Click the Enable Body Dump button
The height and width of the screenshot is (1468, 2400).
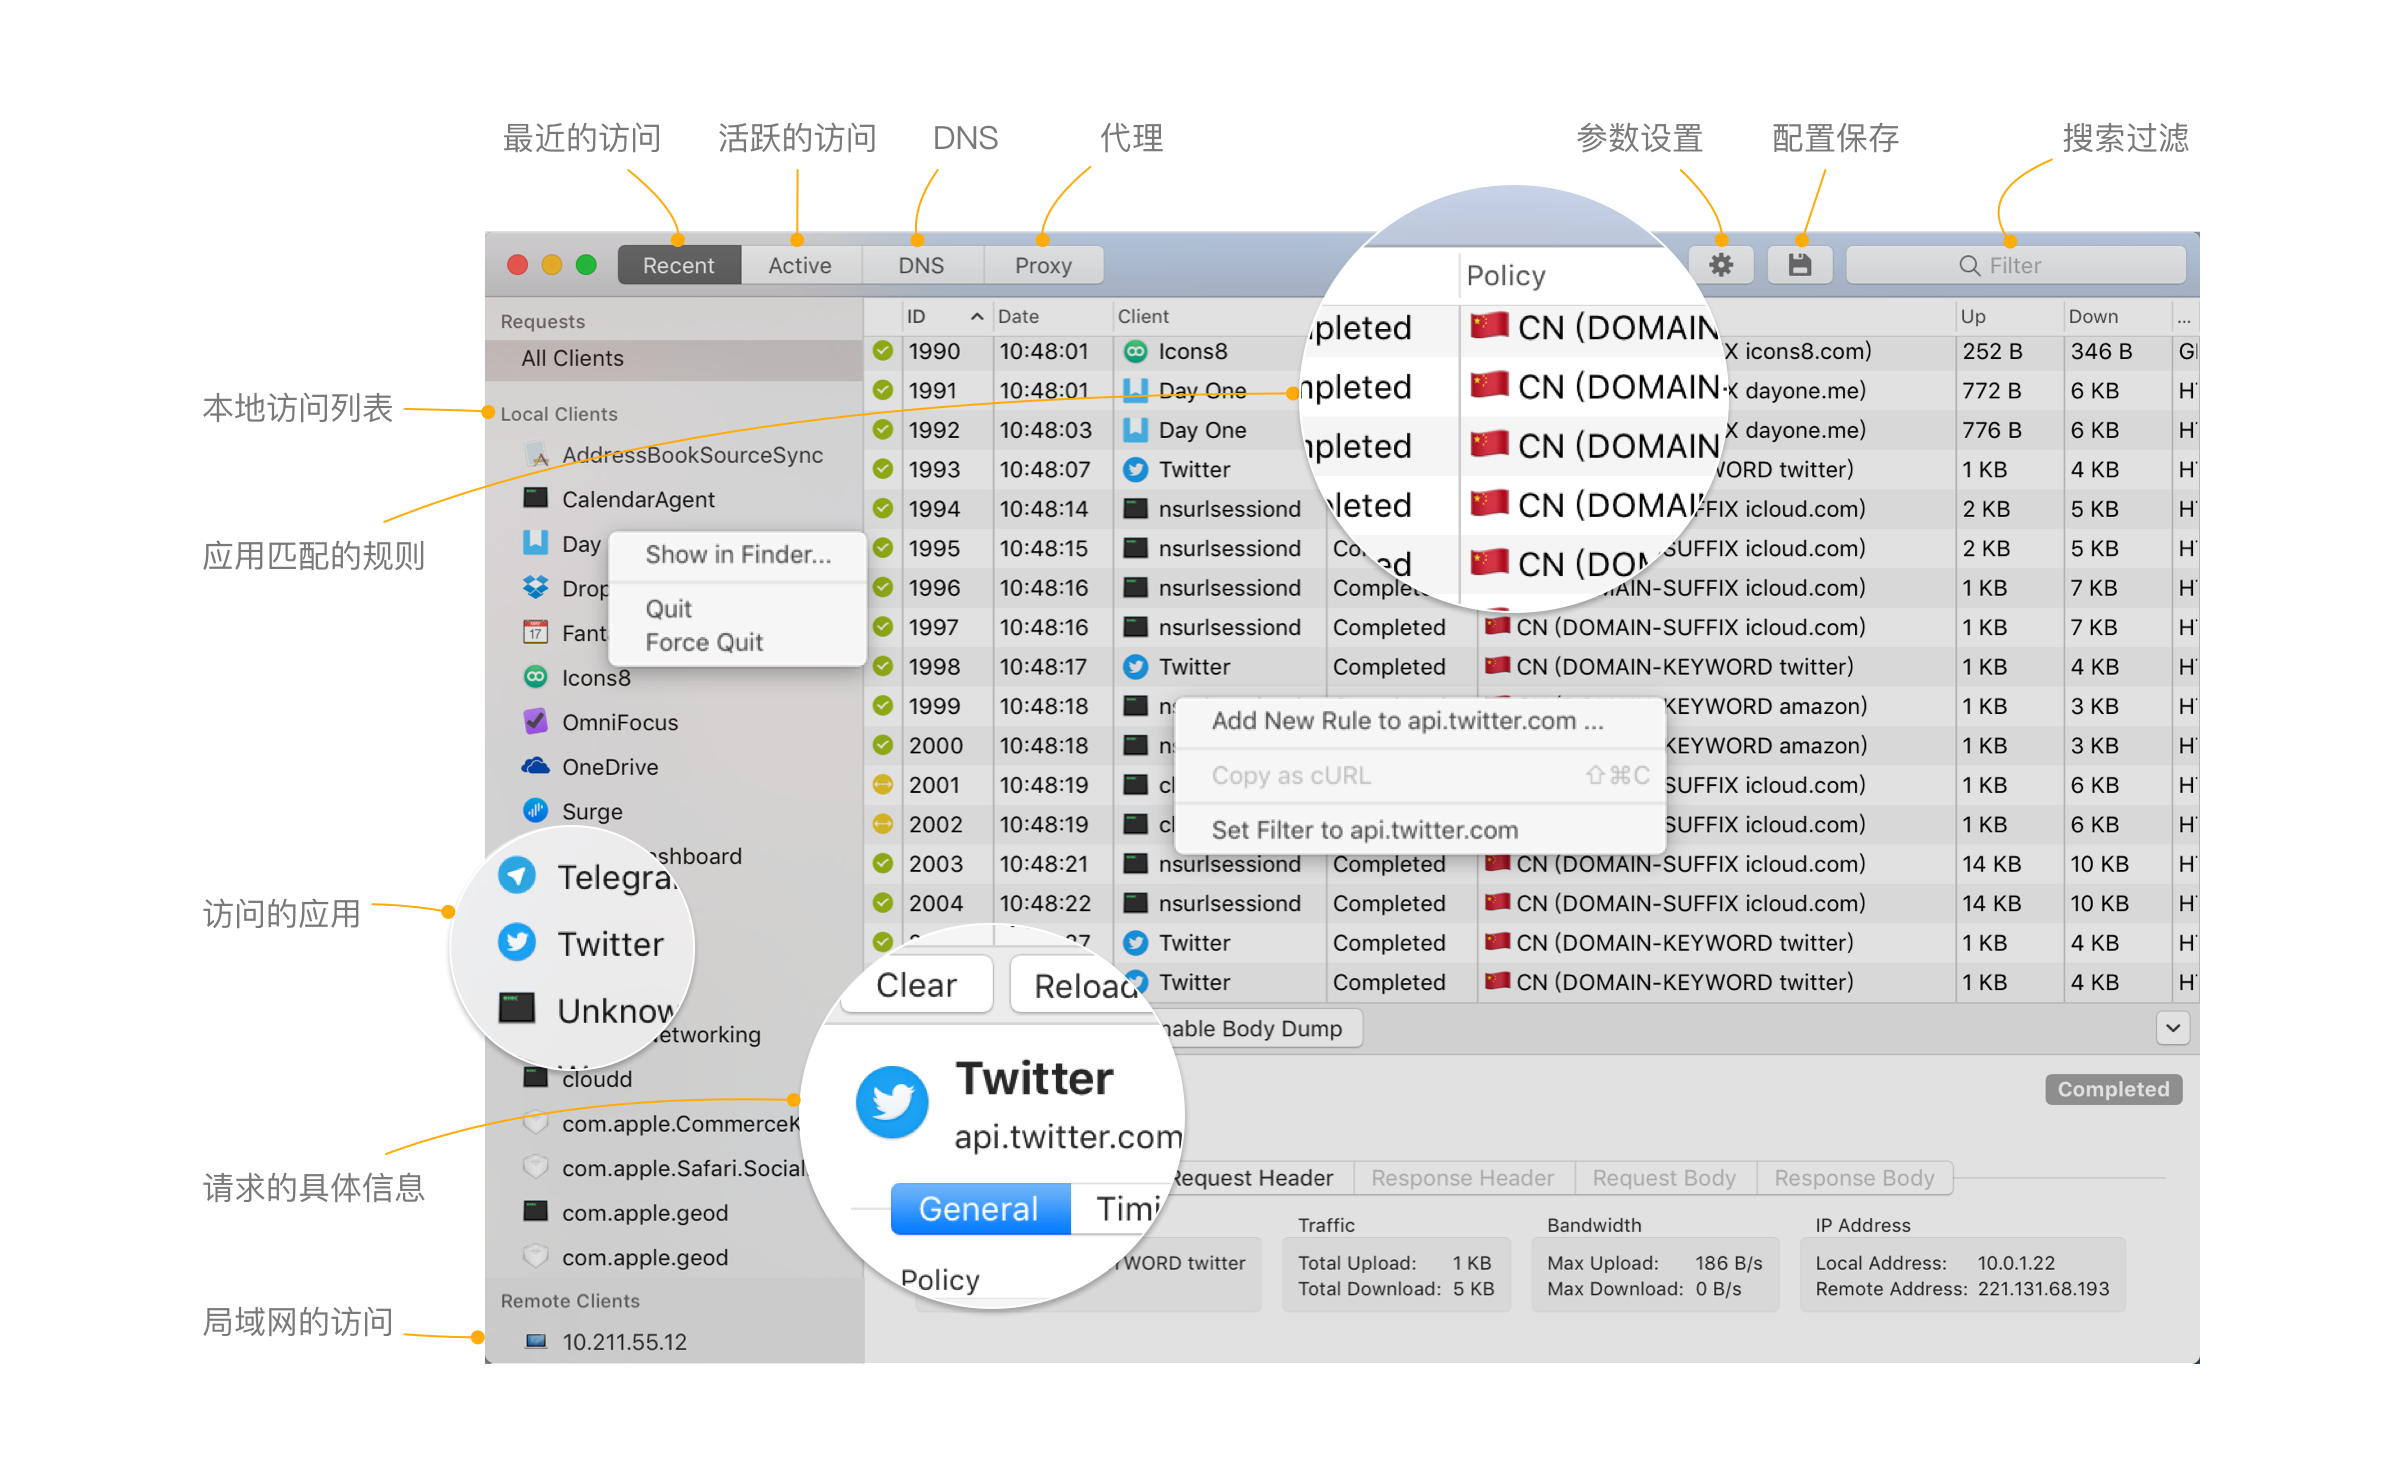[x=1260, y=1028]
